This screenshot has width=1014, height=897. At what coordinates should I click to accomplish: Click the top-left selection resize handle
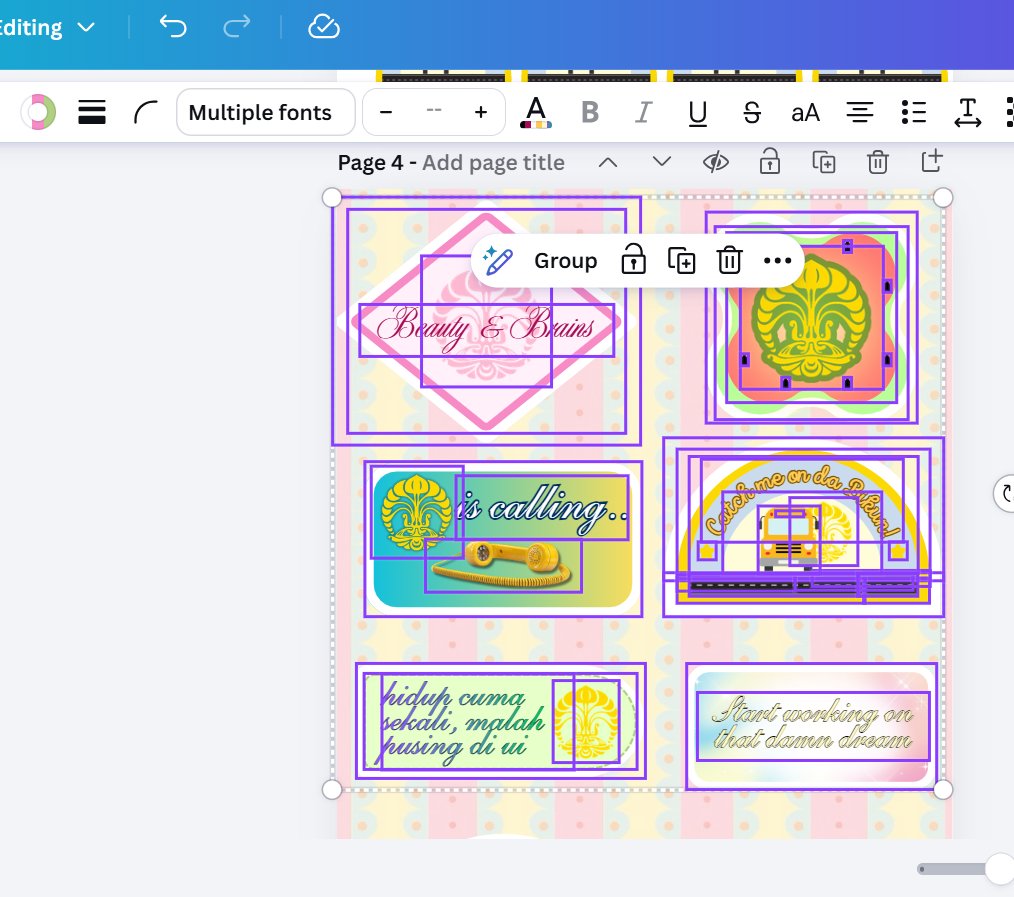click(332, 197)
